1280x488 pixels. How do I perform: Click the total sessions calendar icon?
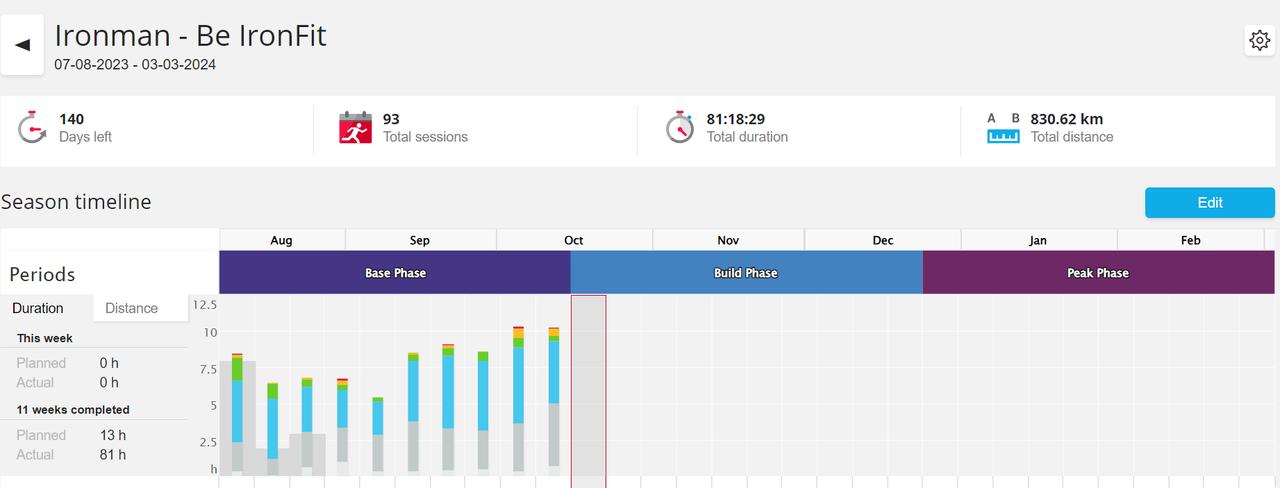pos(355,127)
